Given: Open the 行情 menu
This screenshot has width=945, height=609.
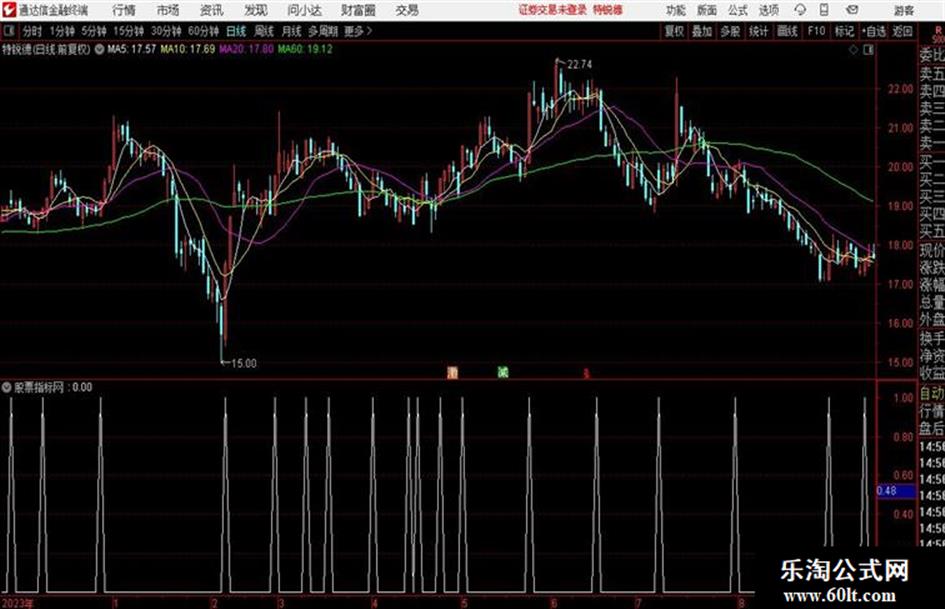Looking at the screenshot, I should coord(124,10).
